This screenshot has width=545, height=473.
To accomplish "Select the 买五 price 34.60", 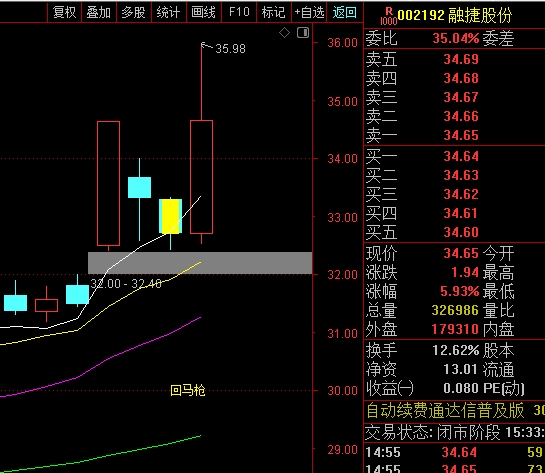I will point(461,232).
